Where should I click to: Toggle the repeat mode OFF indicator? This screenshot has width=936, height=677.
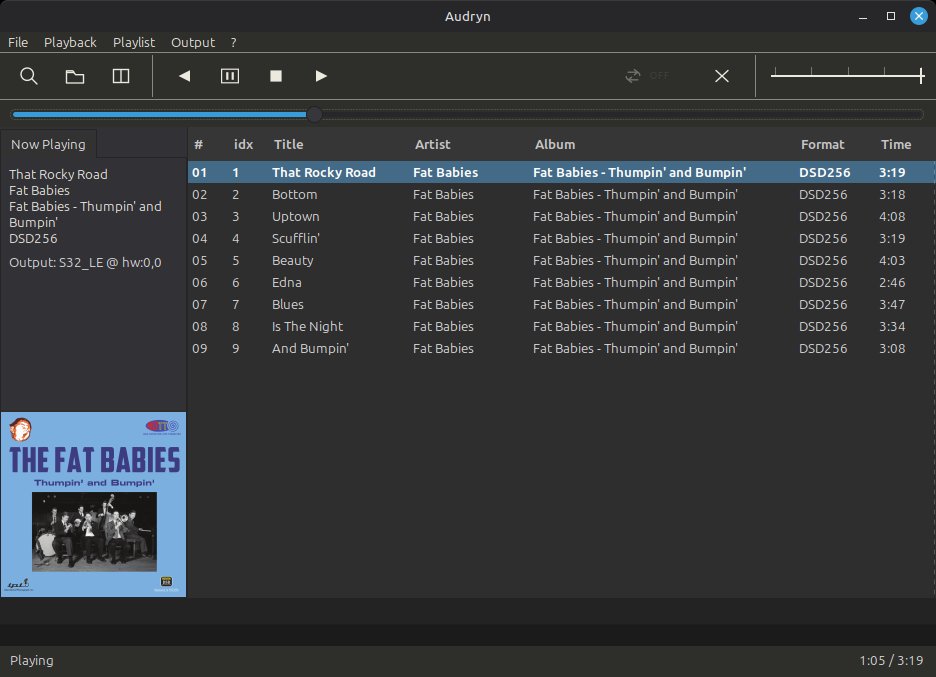pyautogui.click(x=647, y=76)
